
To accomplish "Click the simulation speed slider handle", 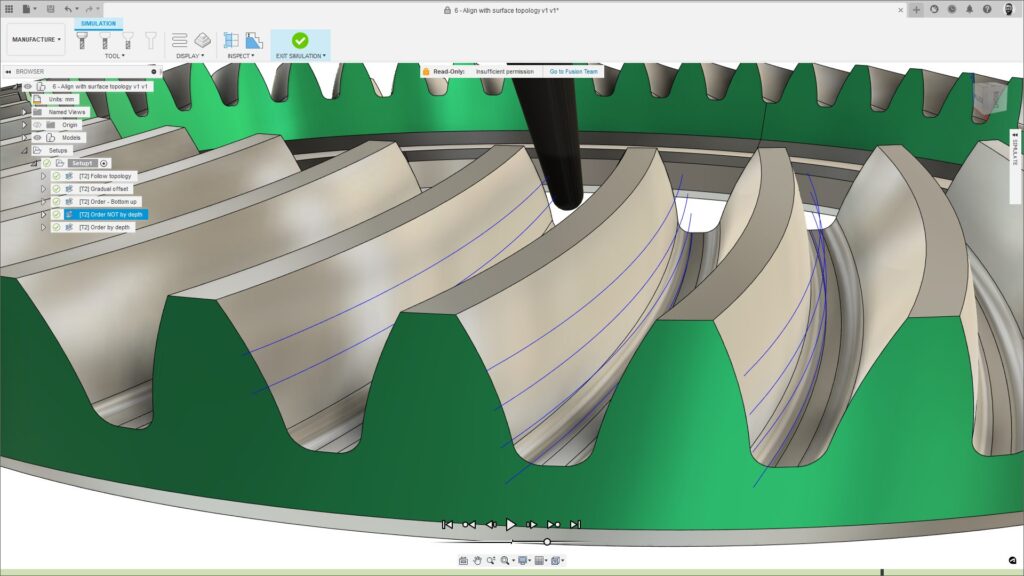I will tap(547, 542).
